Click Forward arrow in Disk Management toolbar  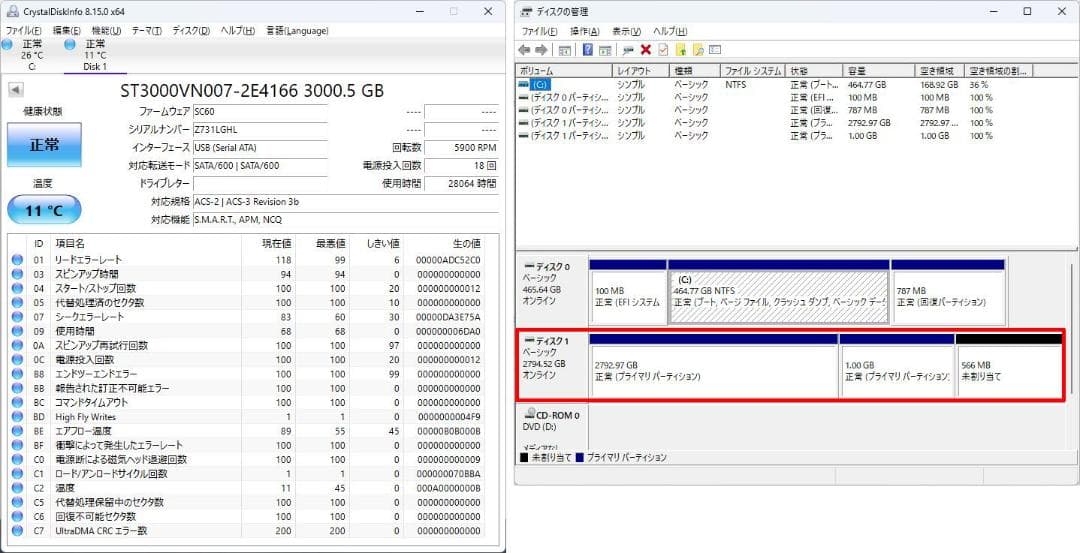click(x=541, y=50)
